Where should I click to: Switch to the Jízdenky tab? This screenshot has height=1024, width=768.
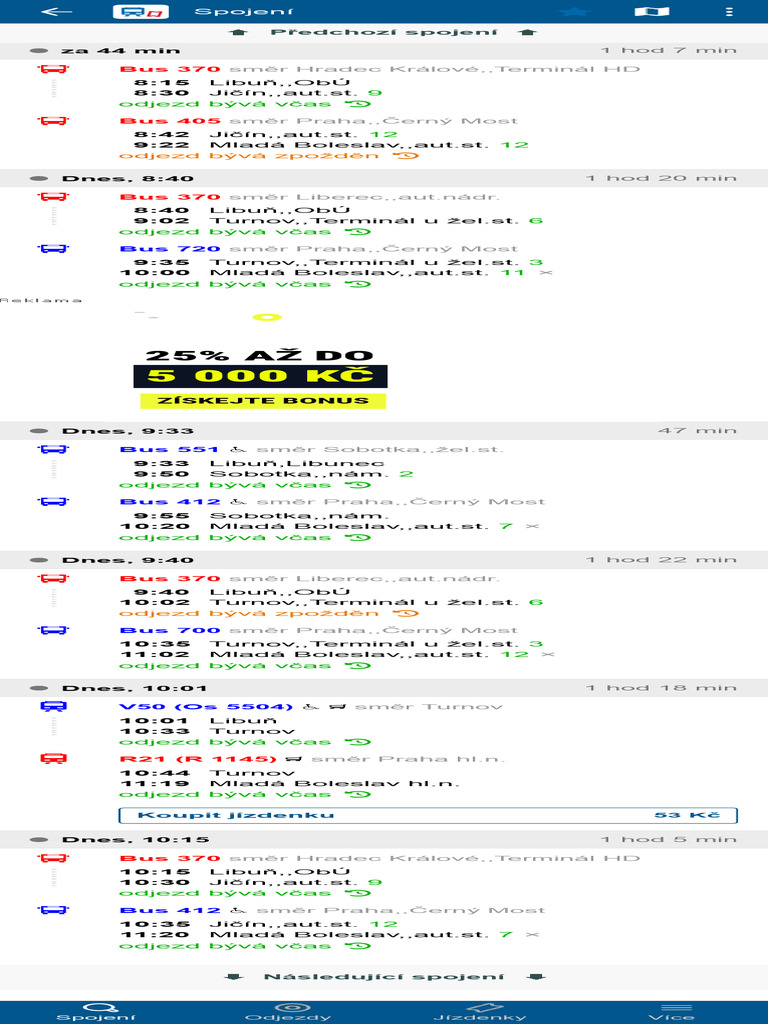click(x=480, y=1012)
